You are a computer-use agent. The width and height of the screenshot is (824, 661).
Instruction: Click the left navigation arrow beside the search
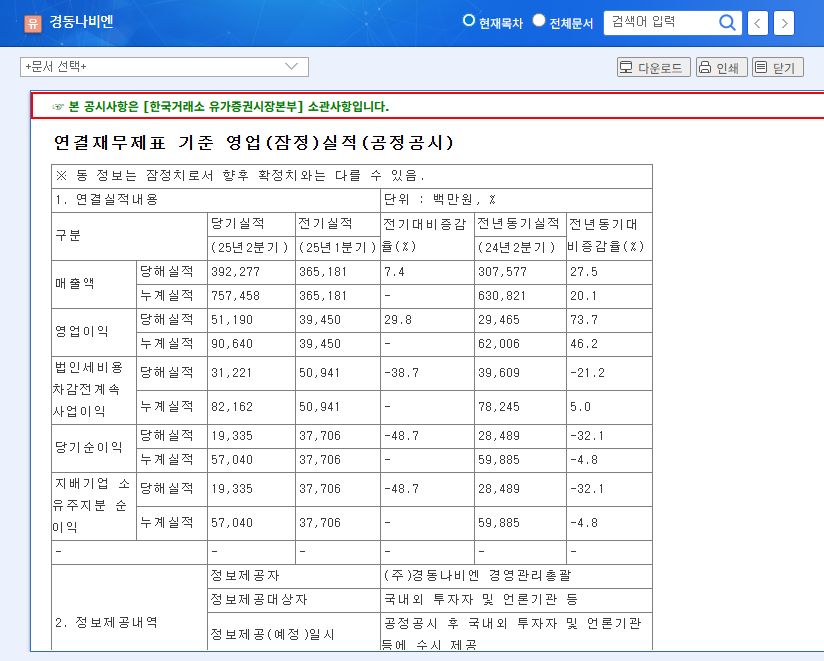click(x=757, y=23)
